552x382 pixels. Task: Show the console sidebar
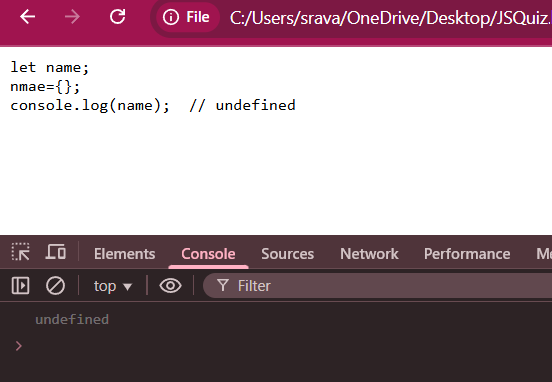tap(20, 285)
